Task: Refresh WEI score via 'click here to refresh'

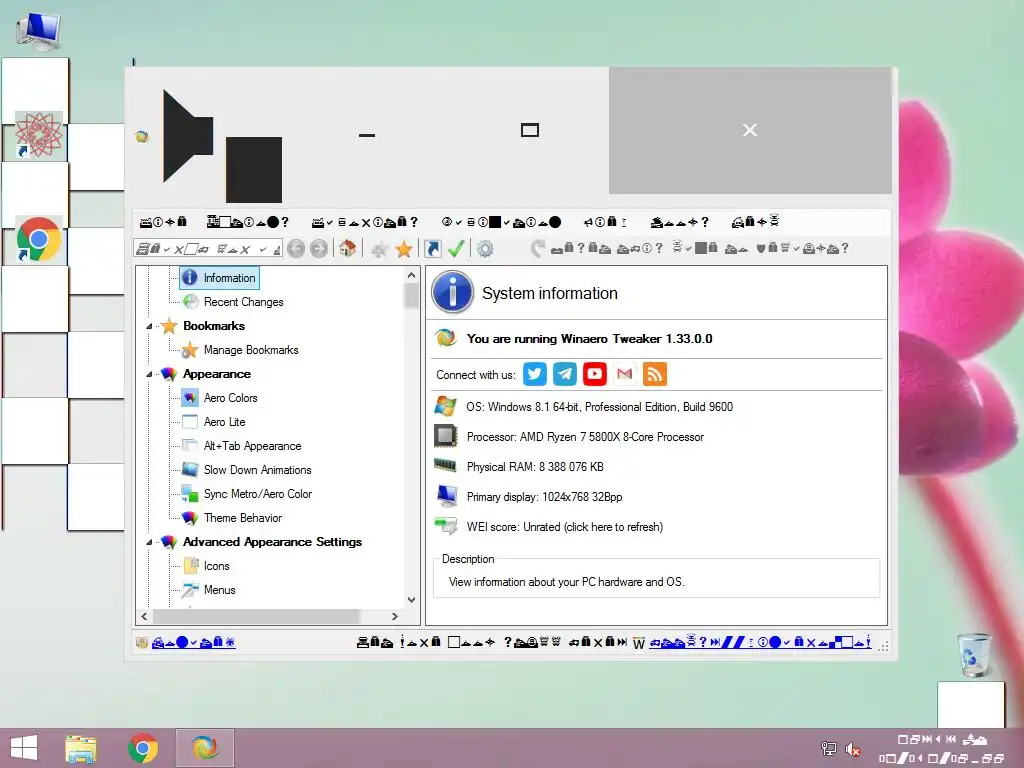Action: [613, 527]
